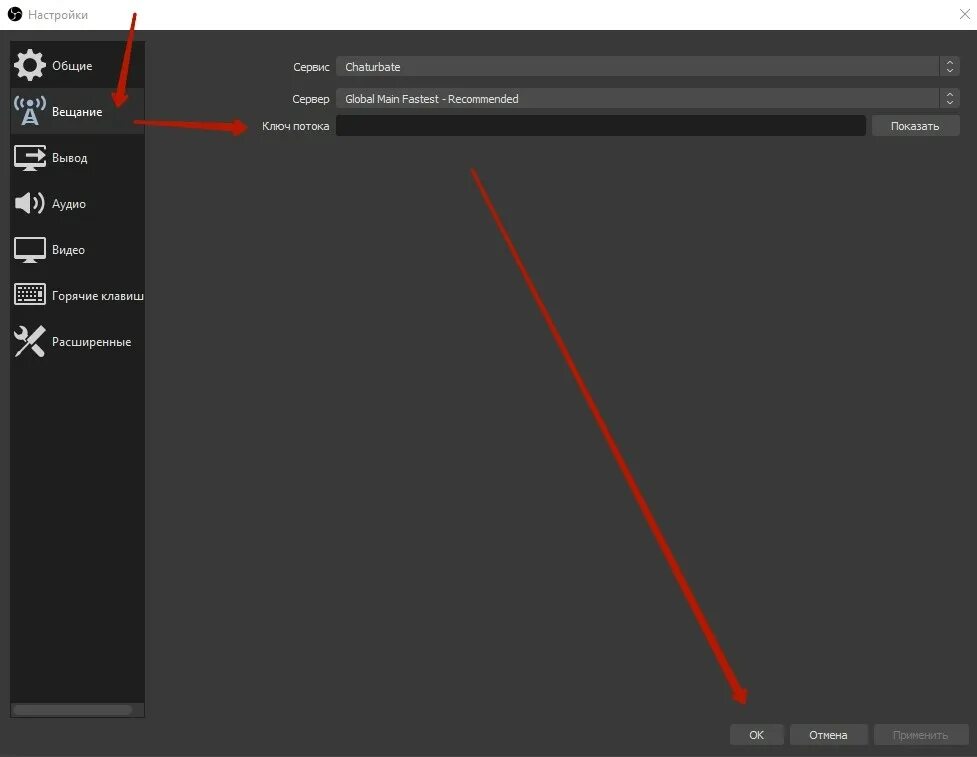Screen dimensions: 977x757
Task: Open the Сервис dropdown showing Chaturbate
Action: pyautogui.click(x=647, y=67)
